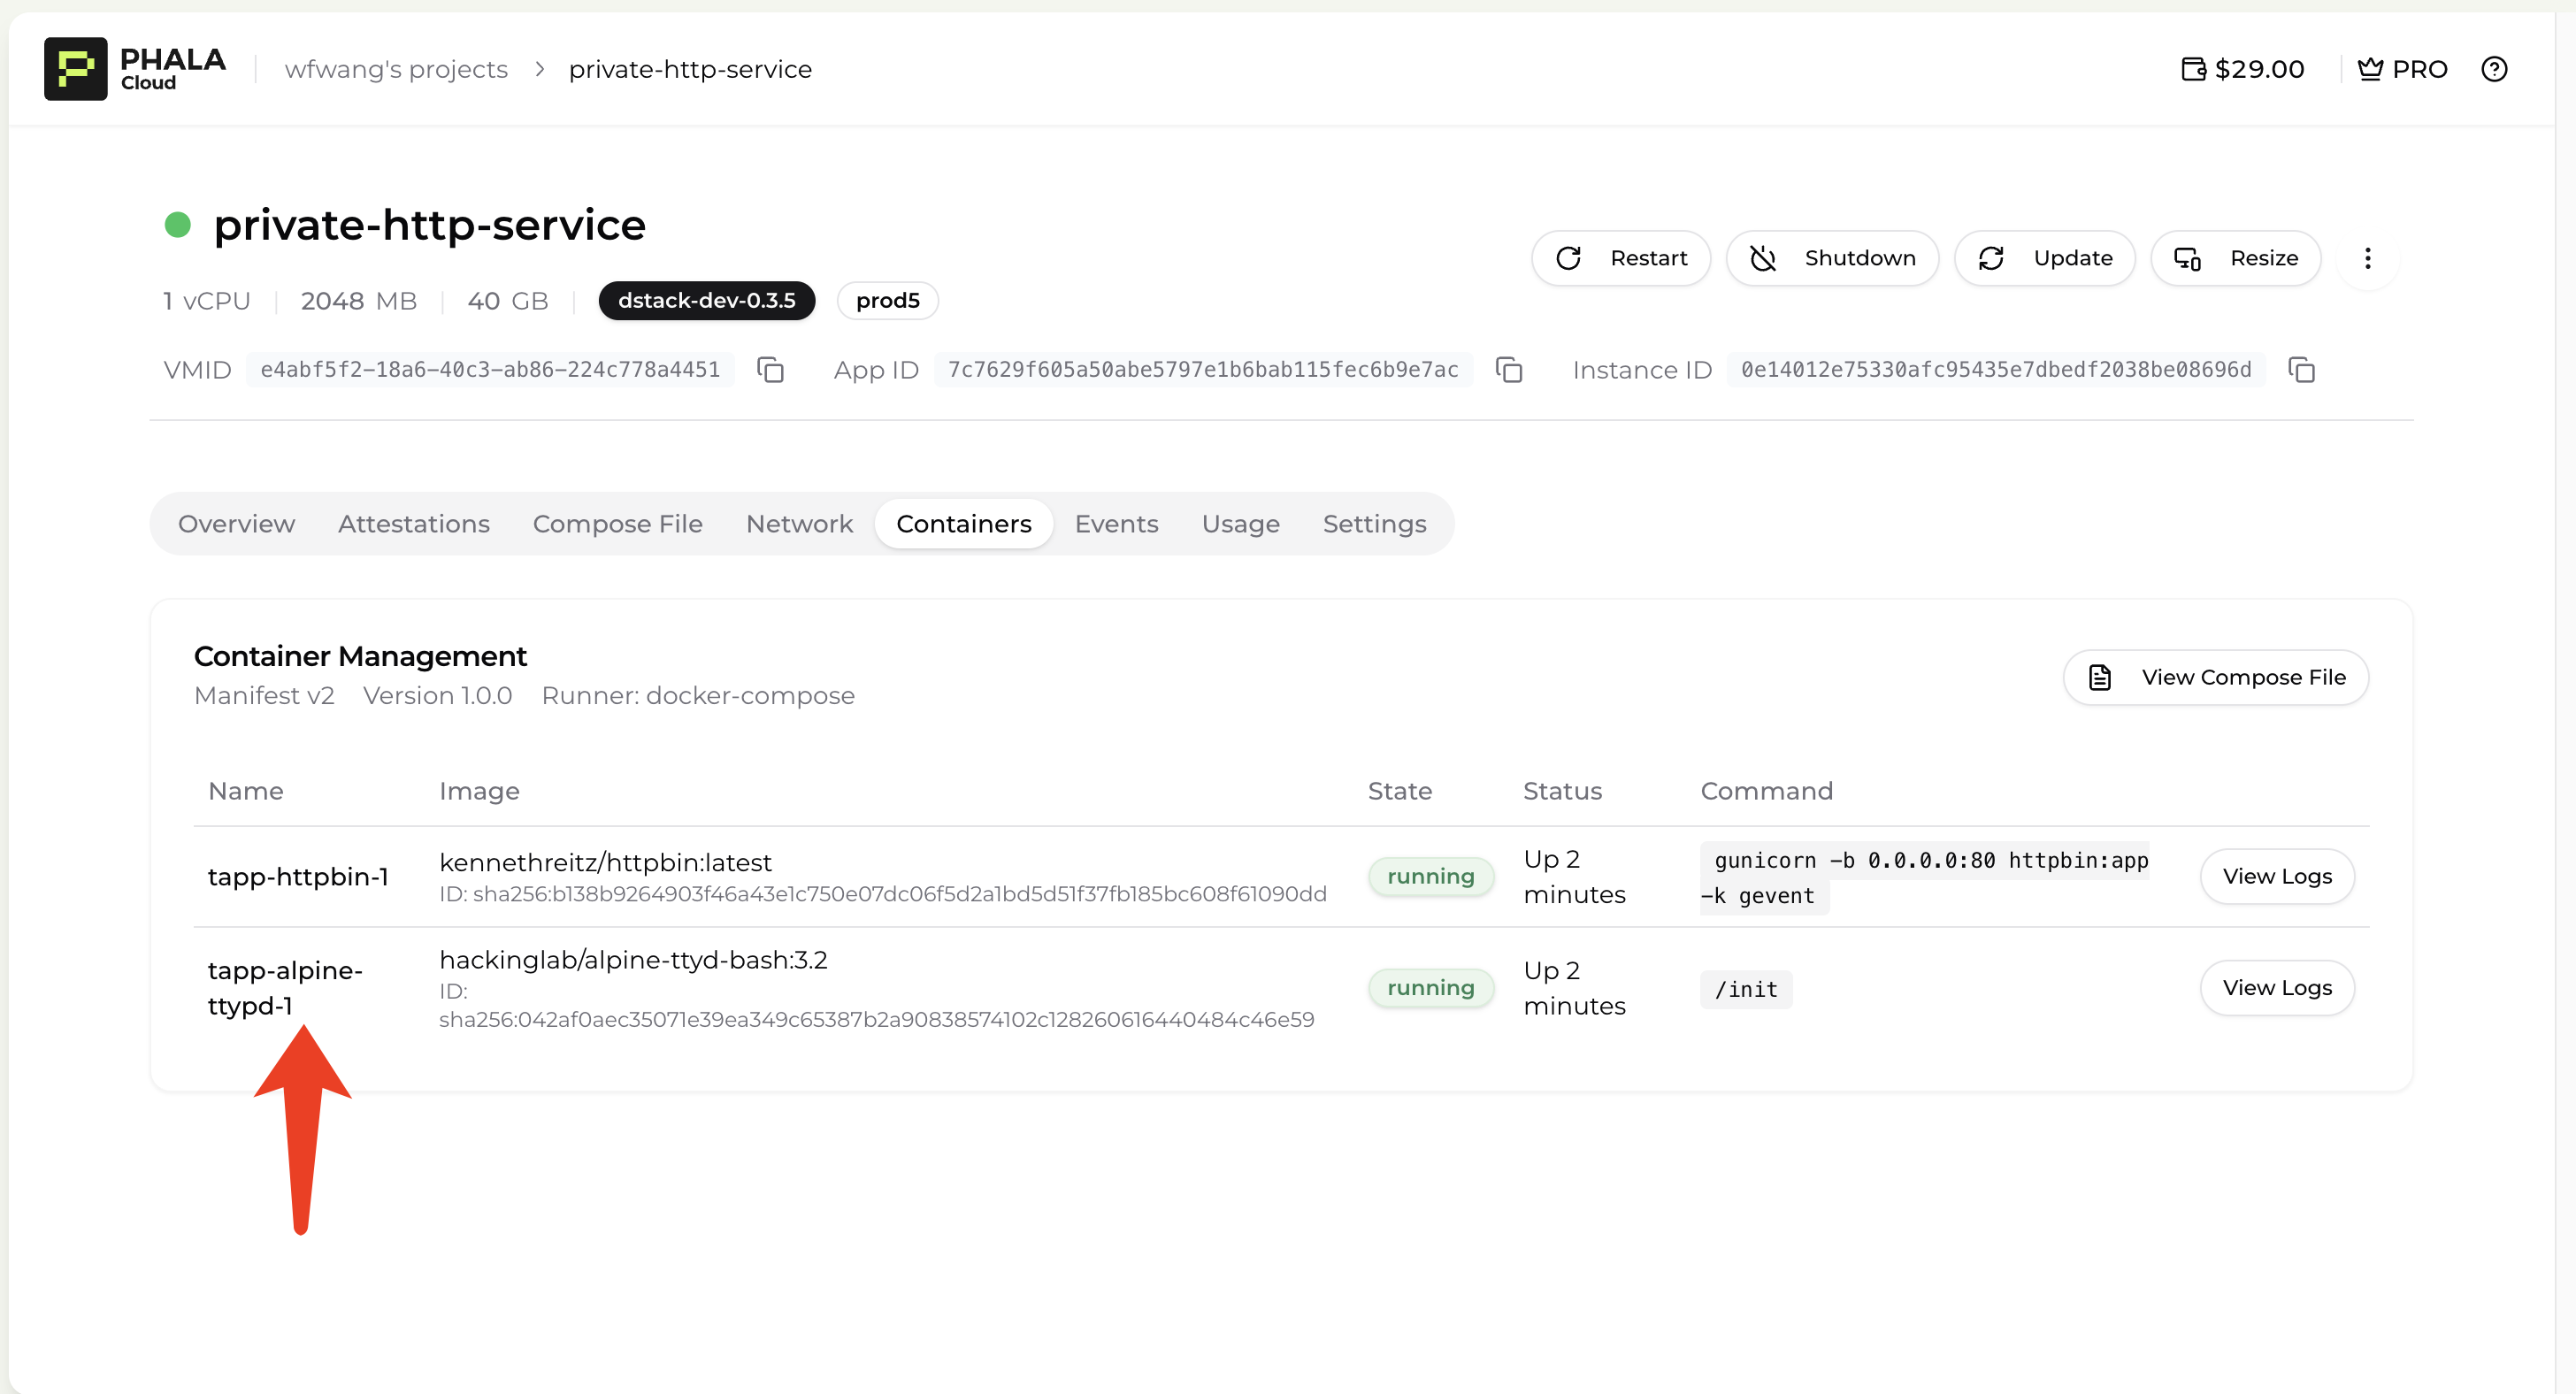This screenshot has height=1394, width=2576.
Task: Copy the Instance ID value
Action: [x=2301, y=370]
